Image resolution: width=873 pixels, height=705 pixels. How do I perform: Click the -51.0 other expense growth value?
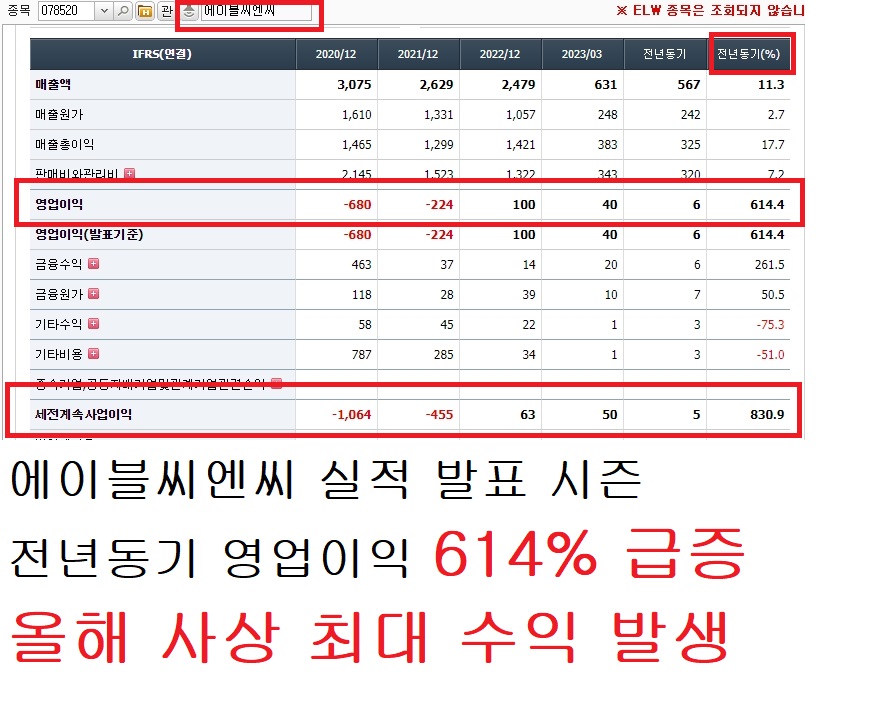tap(771, 355)
